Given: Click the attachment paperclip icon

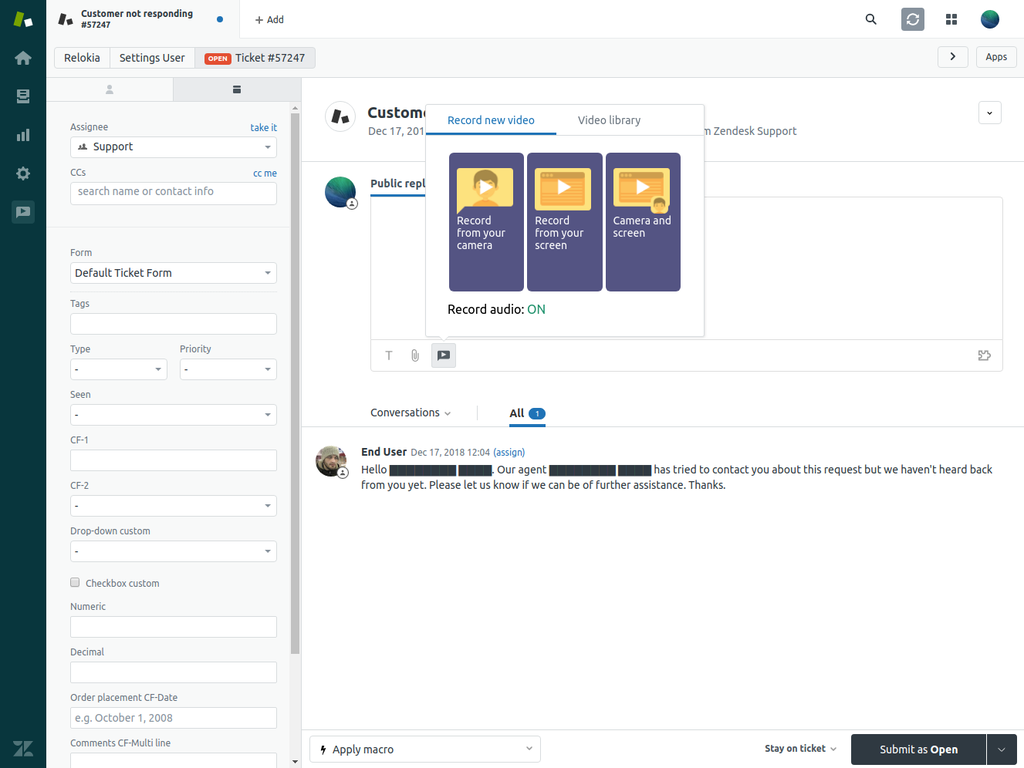Looking at the screenshot, I should click(x=415, y=355).
